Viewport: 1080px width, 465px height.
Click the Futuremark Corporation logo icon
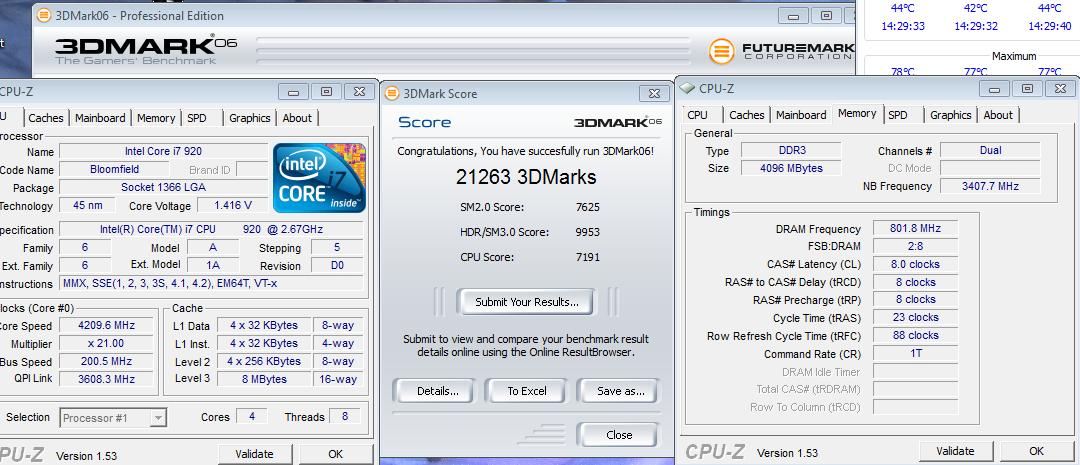point(722,51)
